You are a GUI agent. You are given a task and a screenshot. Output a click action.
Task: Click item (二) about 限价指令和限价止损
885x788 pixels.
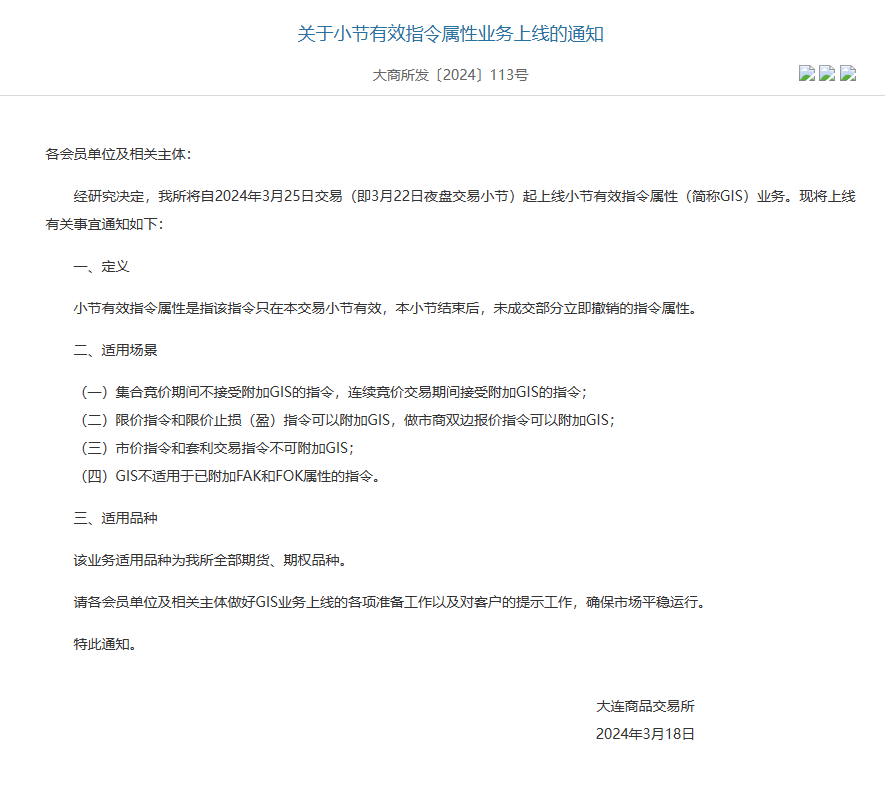click(347, 420)
